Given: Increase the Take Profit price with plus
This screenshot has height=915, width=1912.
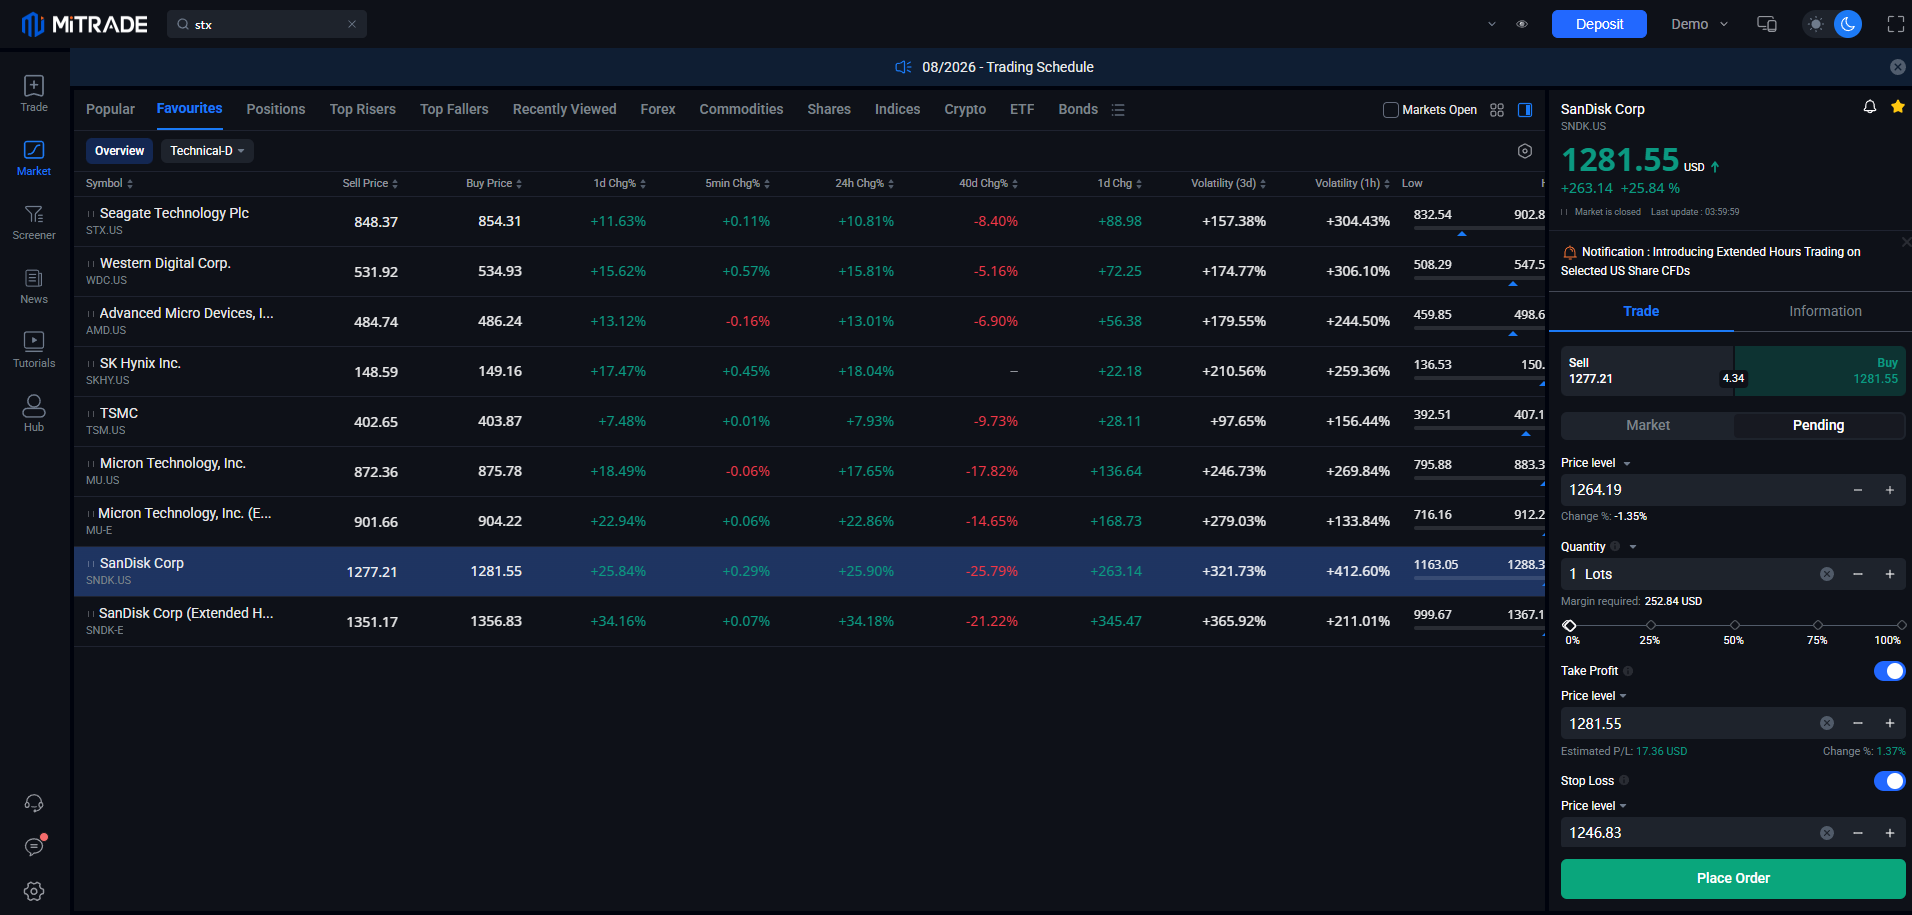Looking at the screenshot, I should point(1890,723).
